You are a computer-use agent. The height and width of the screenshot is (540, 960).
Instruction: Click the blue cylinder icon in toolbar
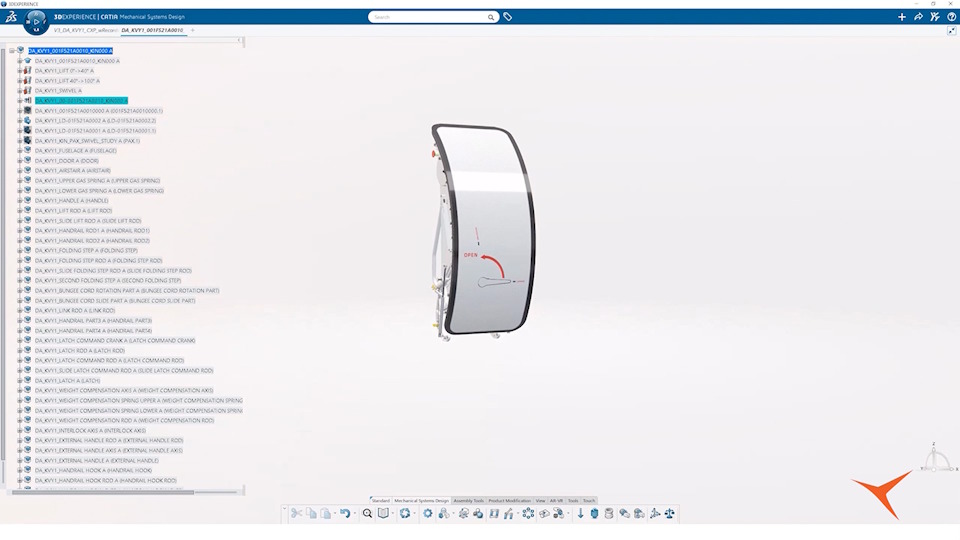coord(594,514)
